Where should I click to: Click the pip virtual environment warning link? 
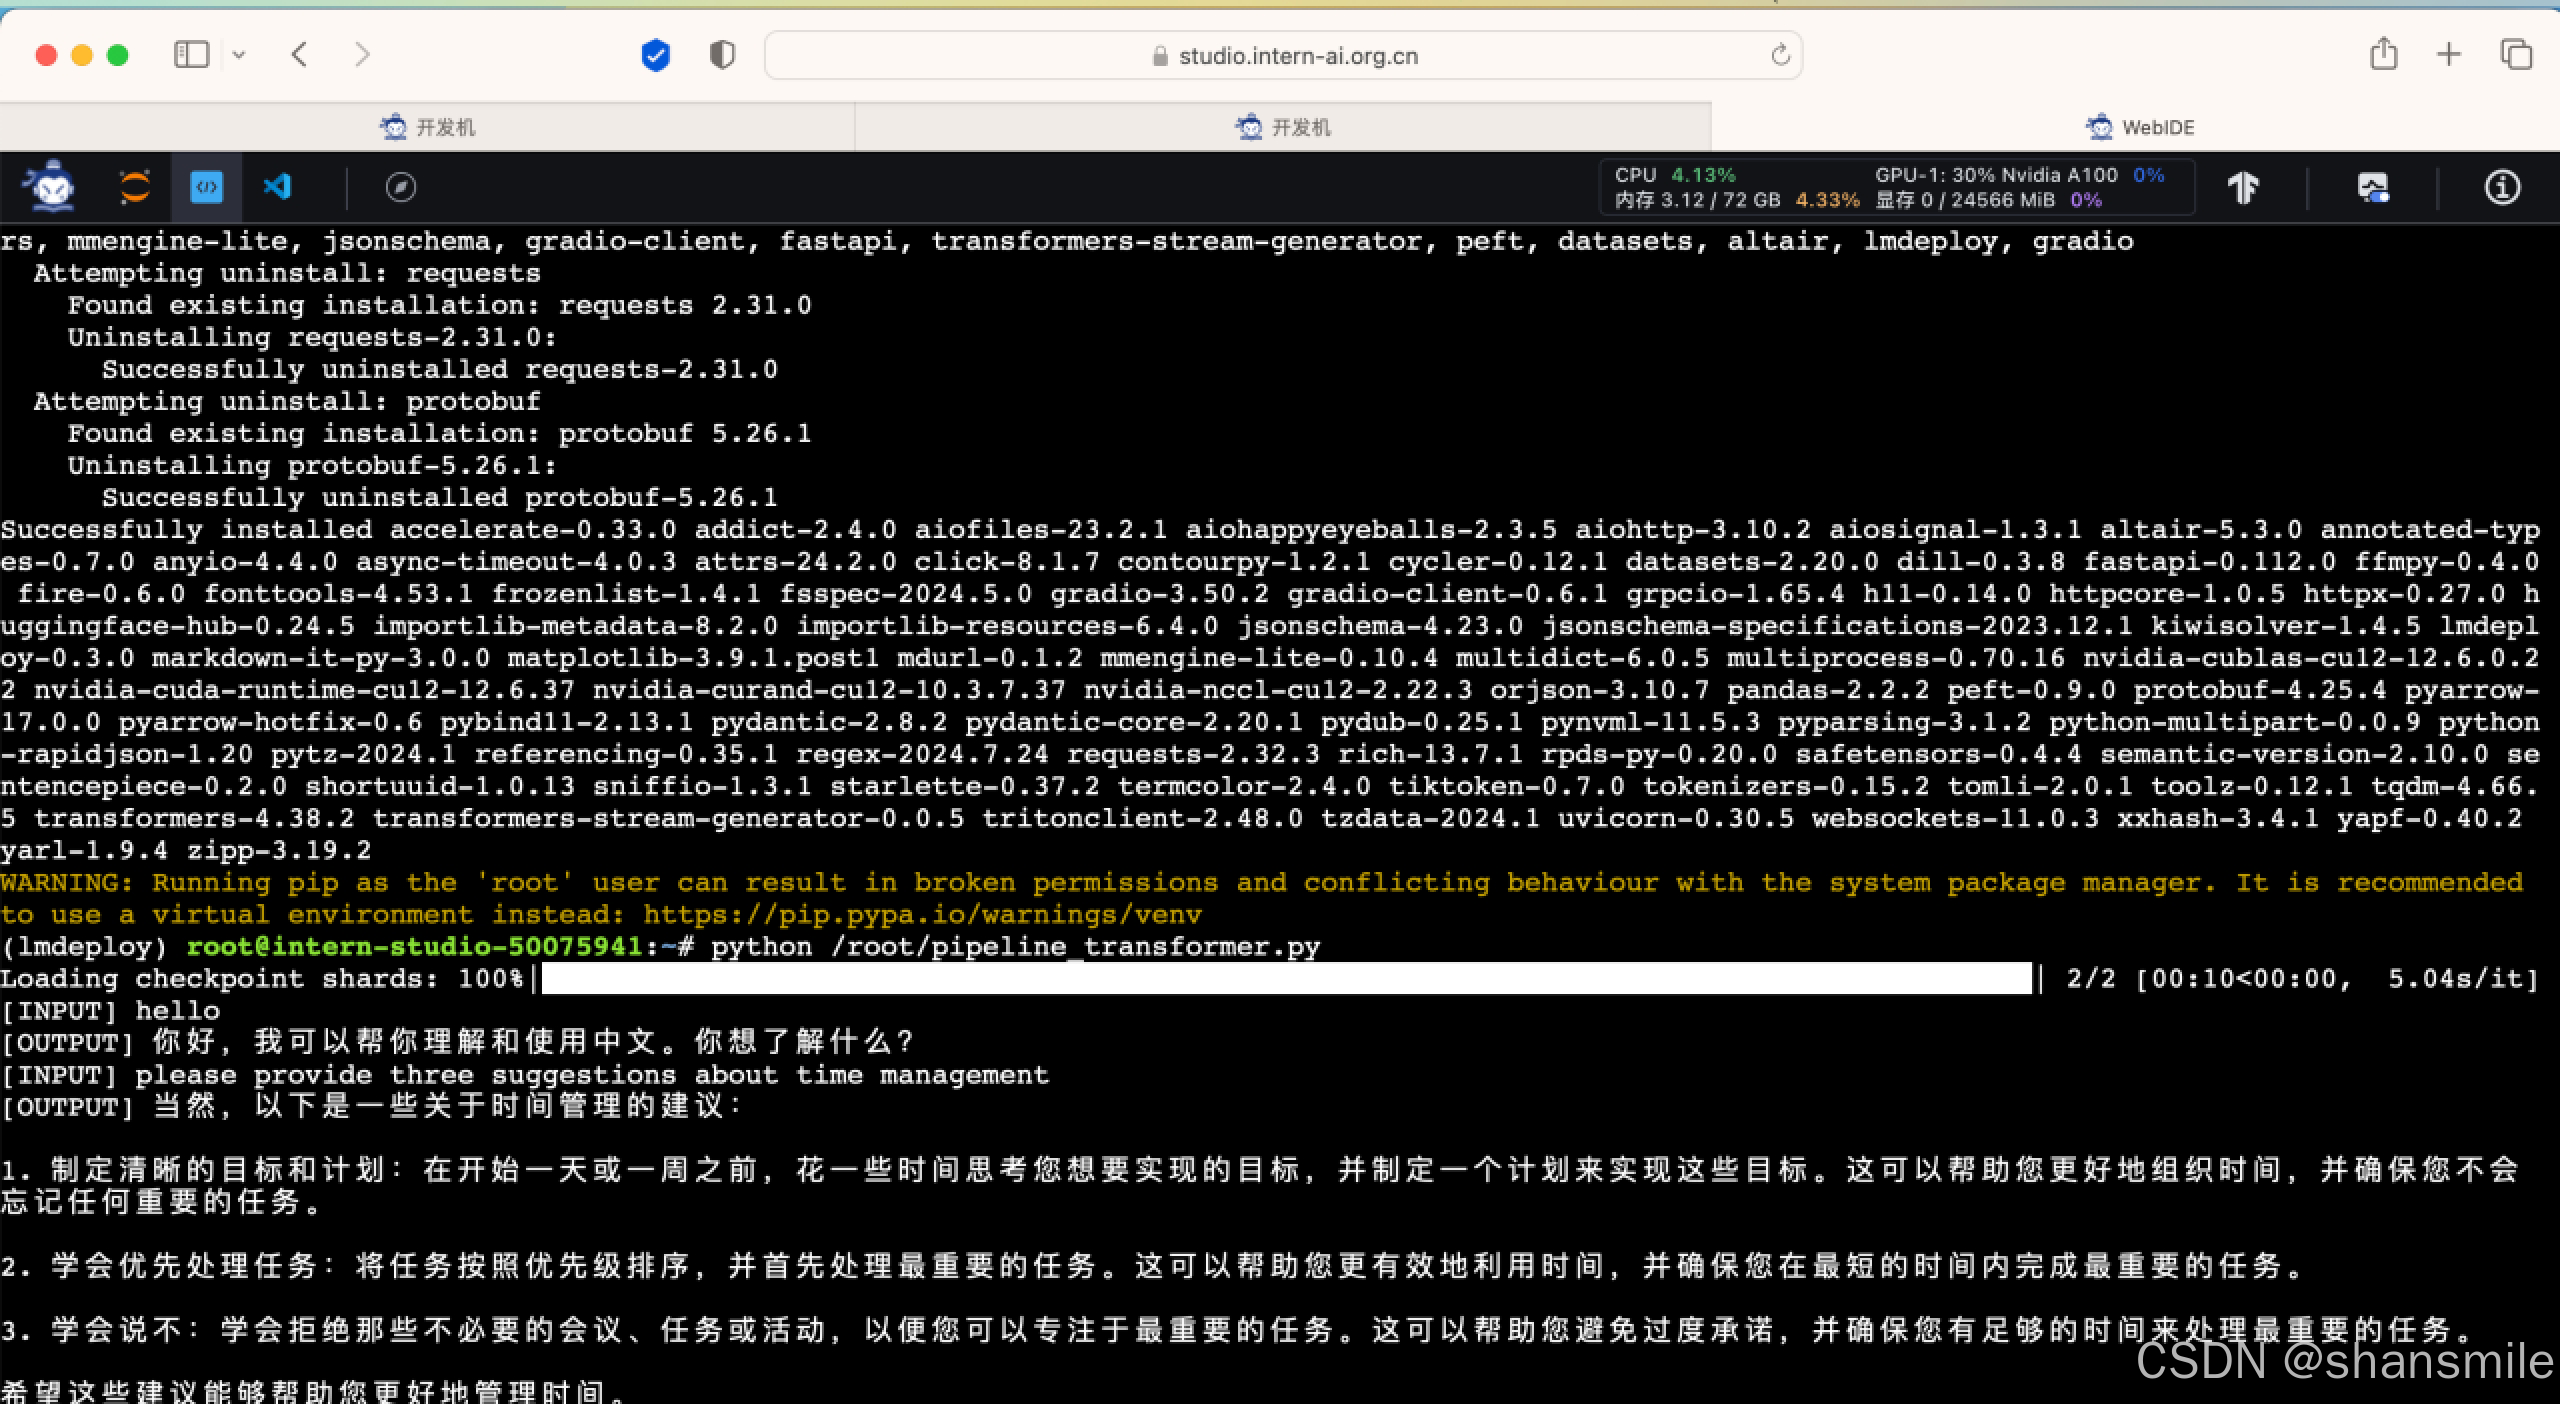click(920, 914)
